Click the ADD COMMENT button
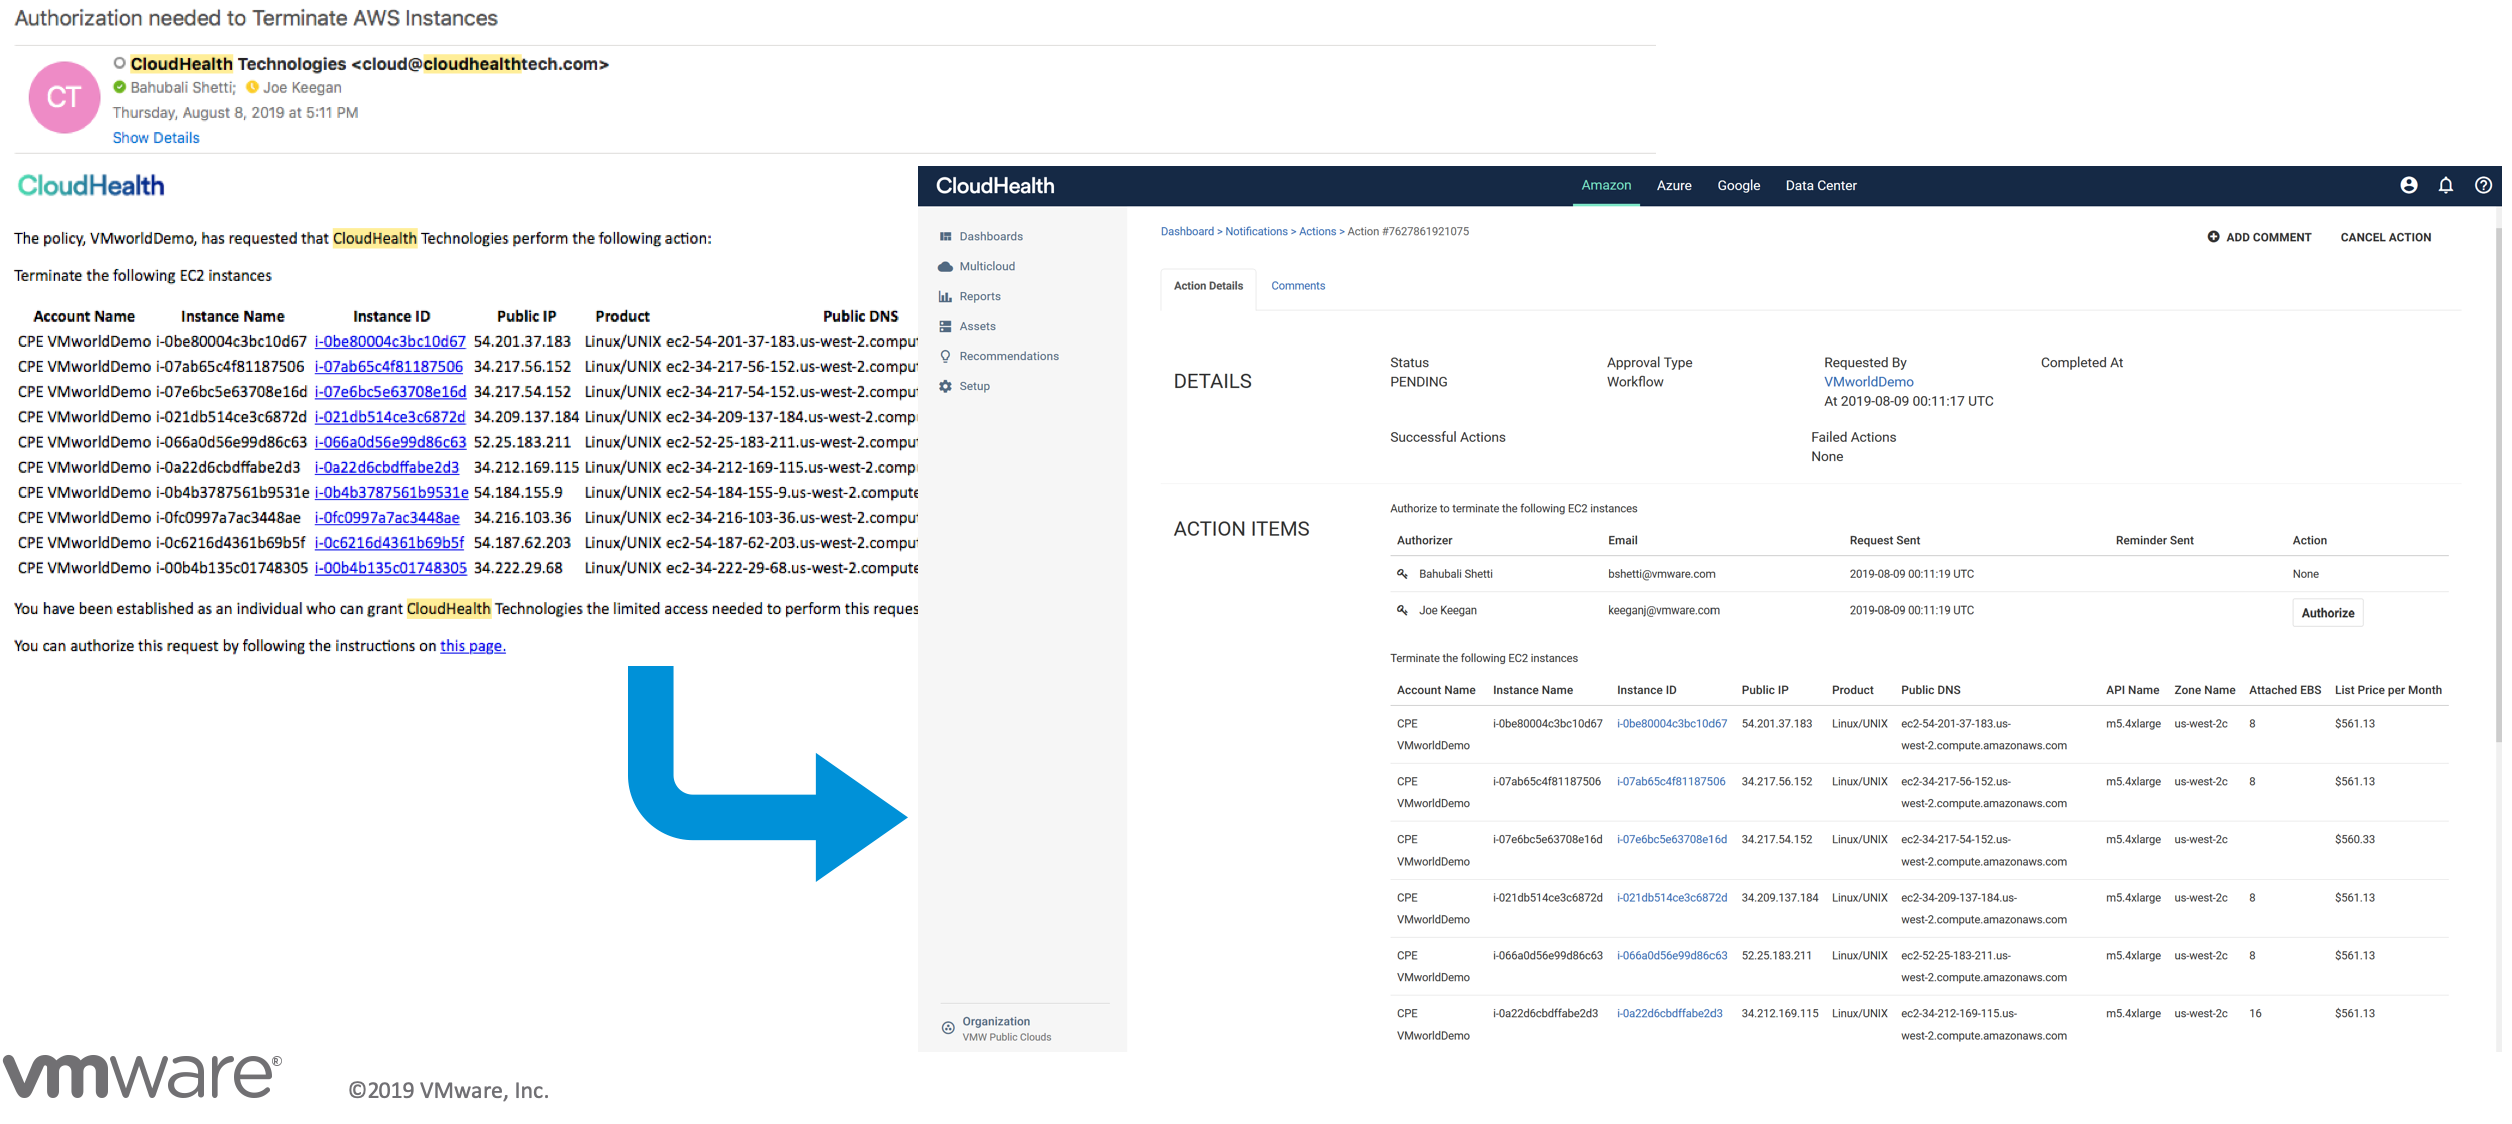 click(x=2259, y=238)
